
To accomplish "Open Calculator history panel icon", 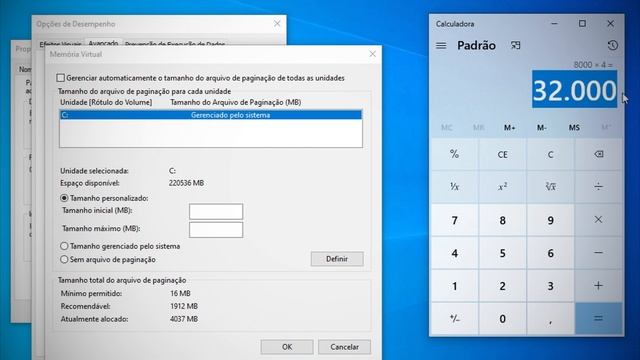I will [612, 45].
